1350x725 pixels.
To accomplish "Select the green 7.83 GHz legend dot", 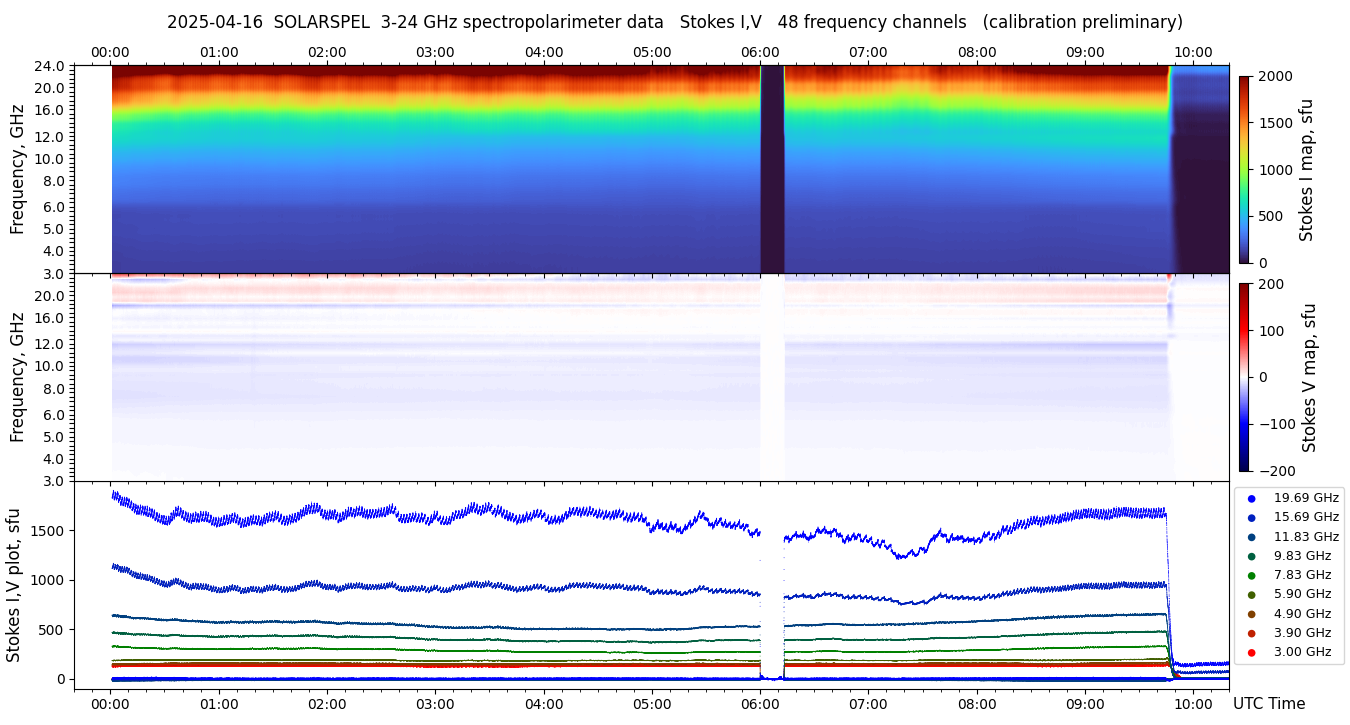I will (1251, 575).
